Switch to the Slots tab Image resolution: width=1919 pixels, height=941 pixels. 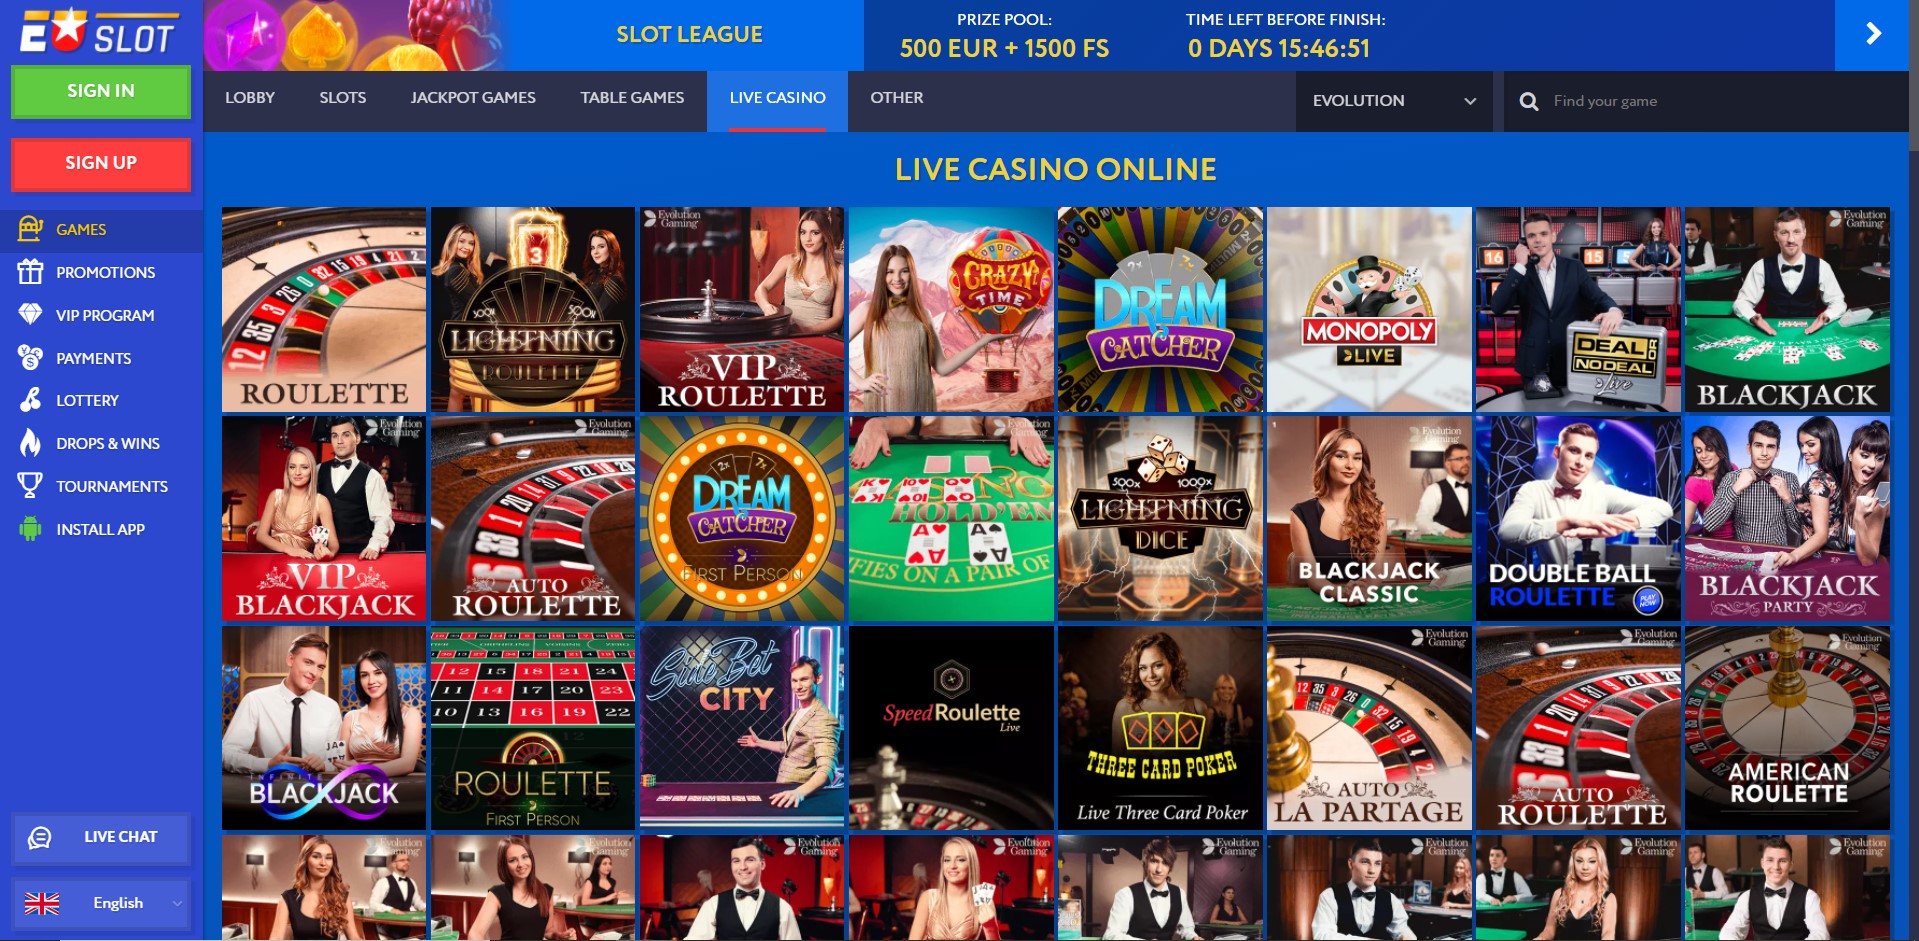point(343,98)
